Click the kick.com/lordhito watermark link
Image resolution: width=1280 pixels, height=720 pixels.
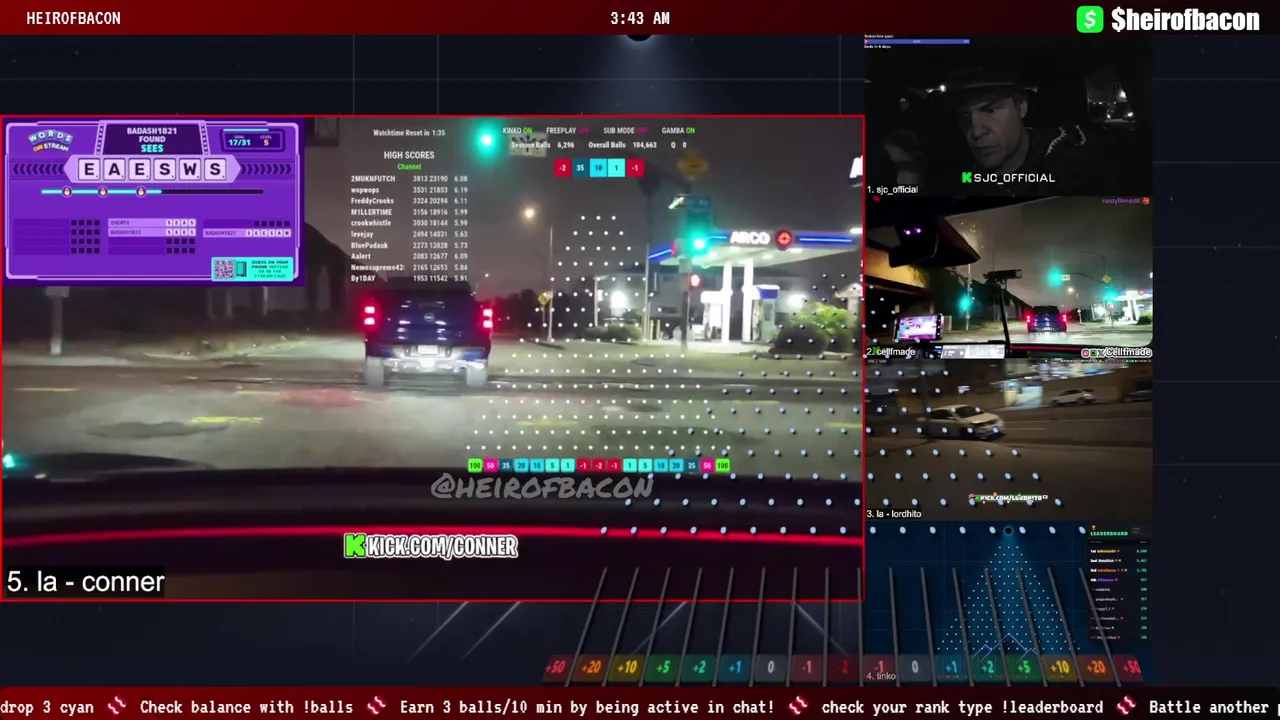pyautogui.click(x=1009, y=498)
